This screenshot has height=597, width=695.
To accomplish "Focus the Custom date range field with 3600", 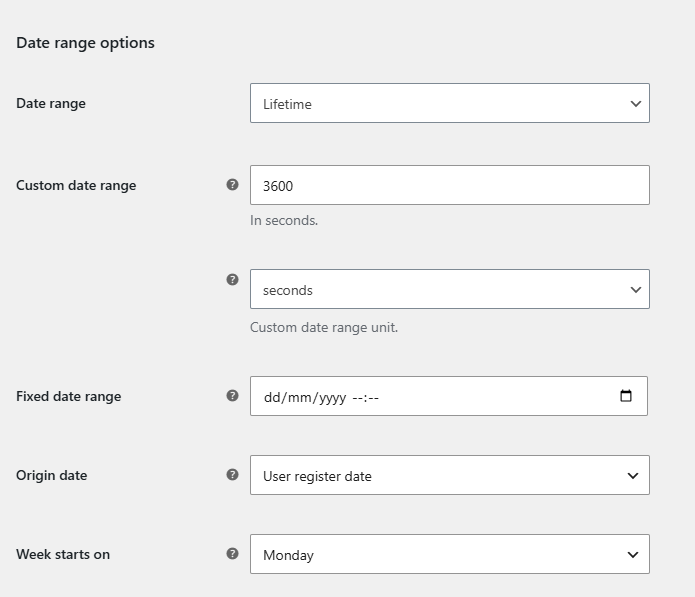I will coord(449,185).
